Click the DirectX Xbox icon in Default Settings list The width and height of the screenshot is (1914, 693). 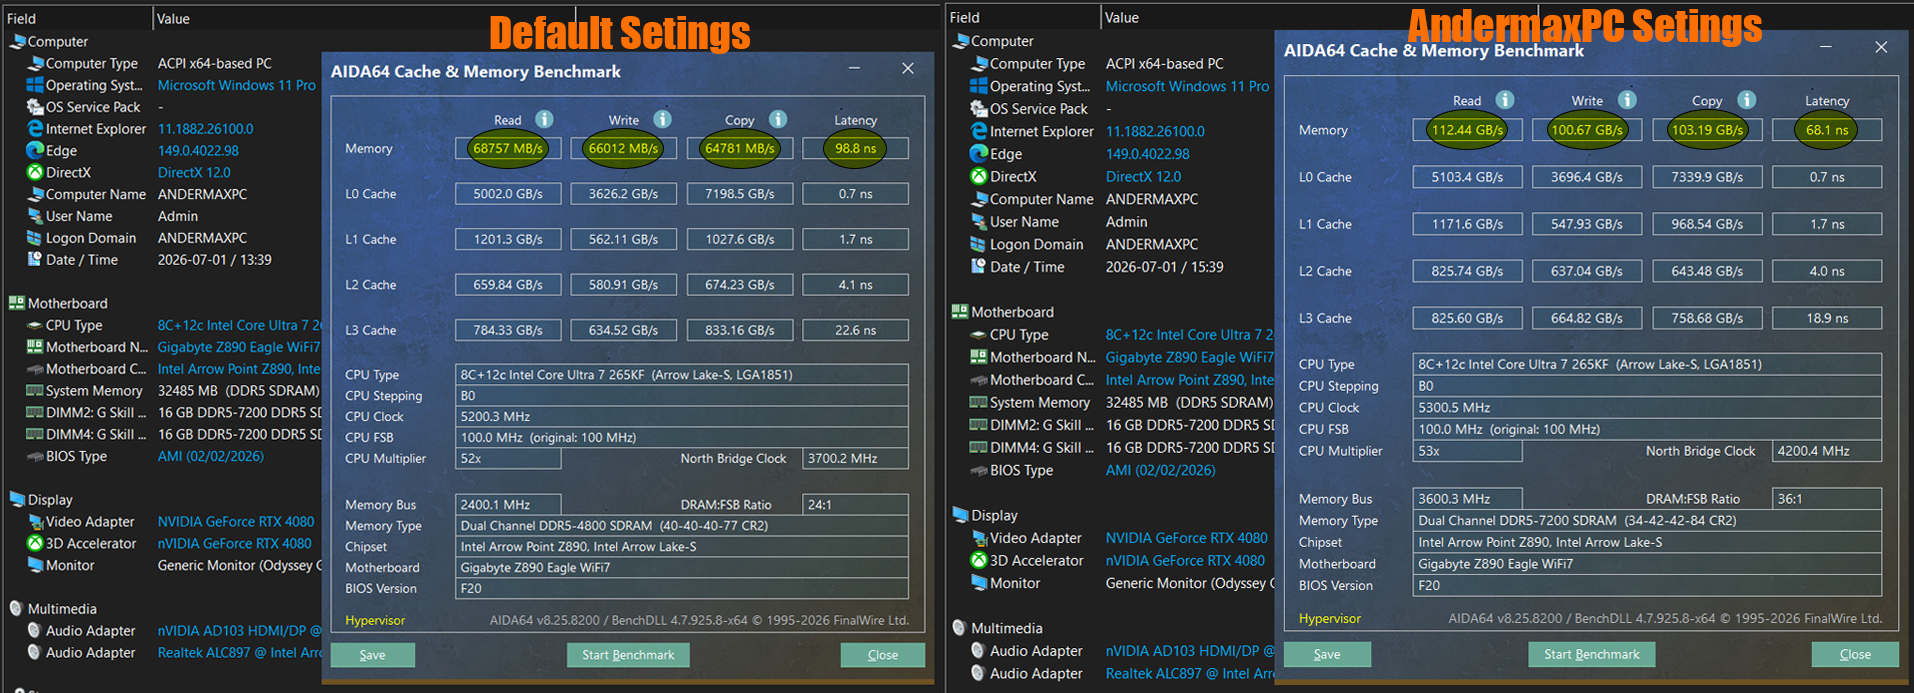click(x=35, y=173)
